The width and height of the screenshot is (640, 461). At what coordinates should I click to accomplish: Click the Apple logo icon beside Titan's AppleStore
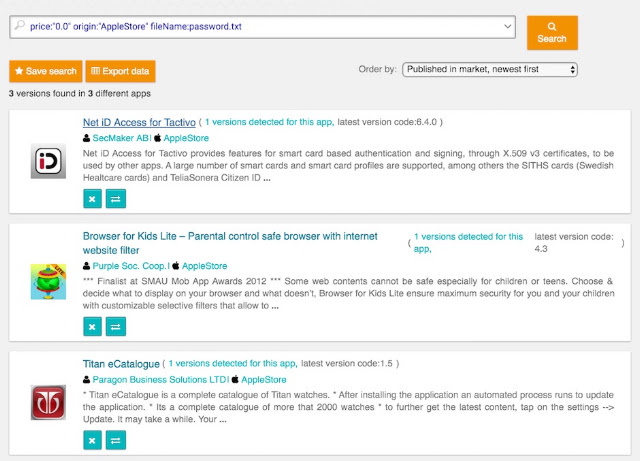(235, 379)
